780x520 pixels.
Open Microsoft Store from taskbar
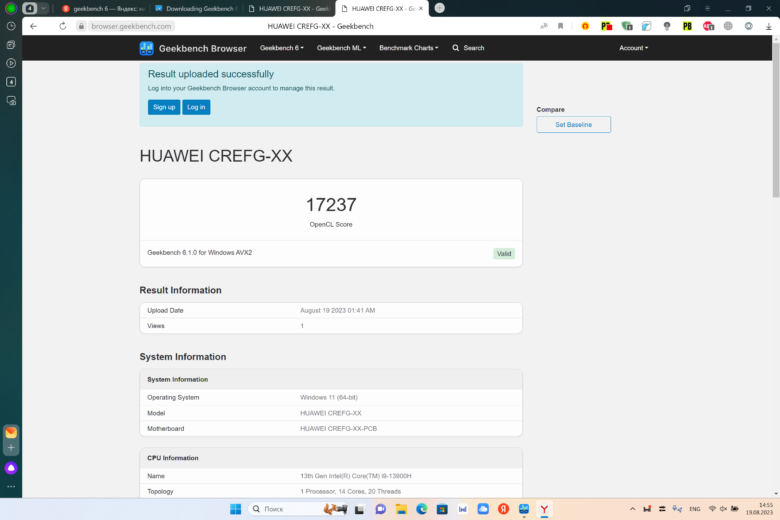(x=442, y=509)
